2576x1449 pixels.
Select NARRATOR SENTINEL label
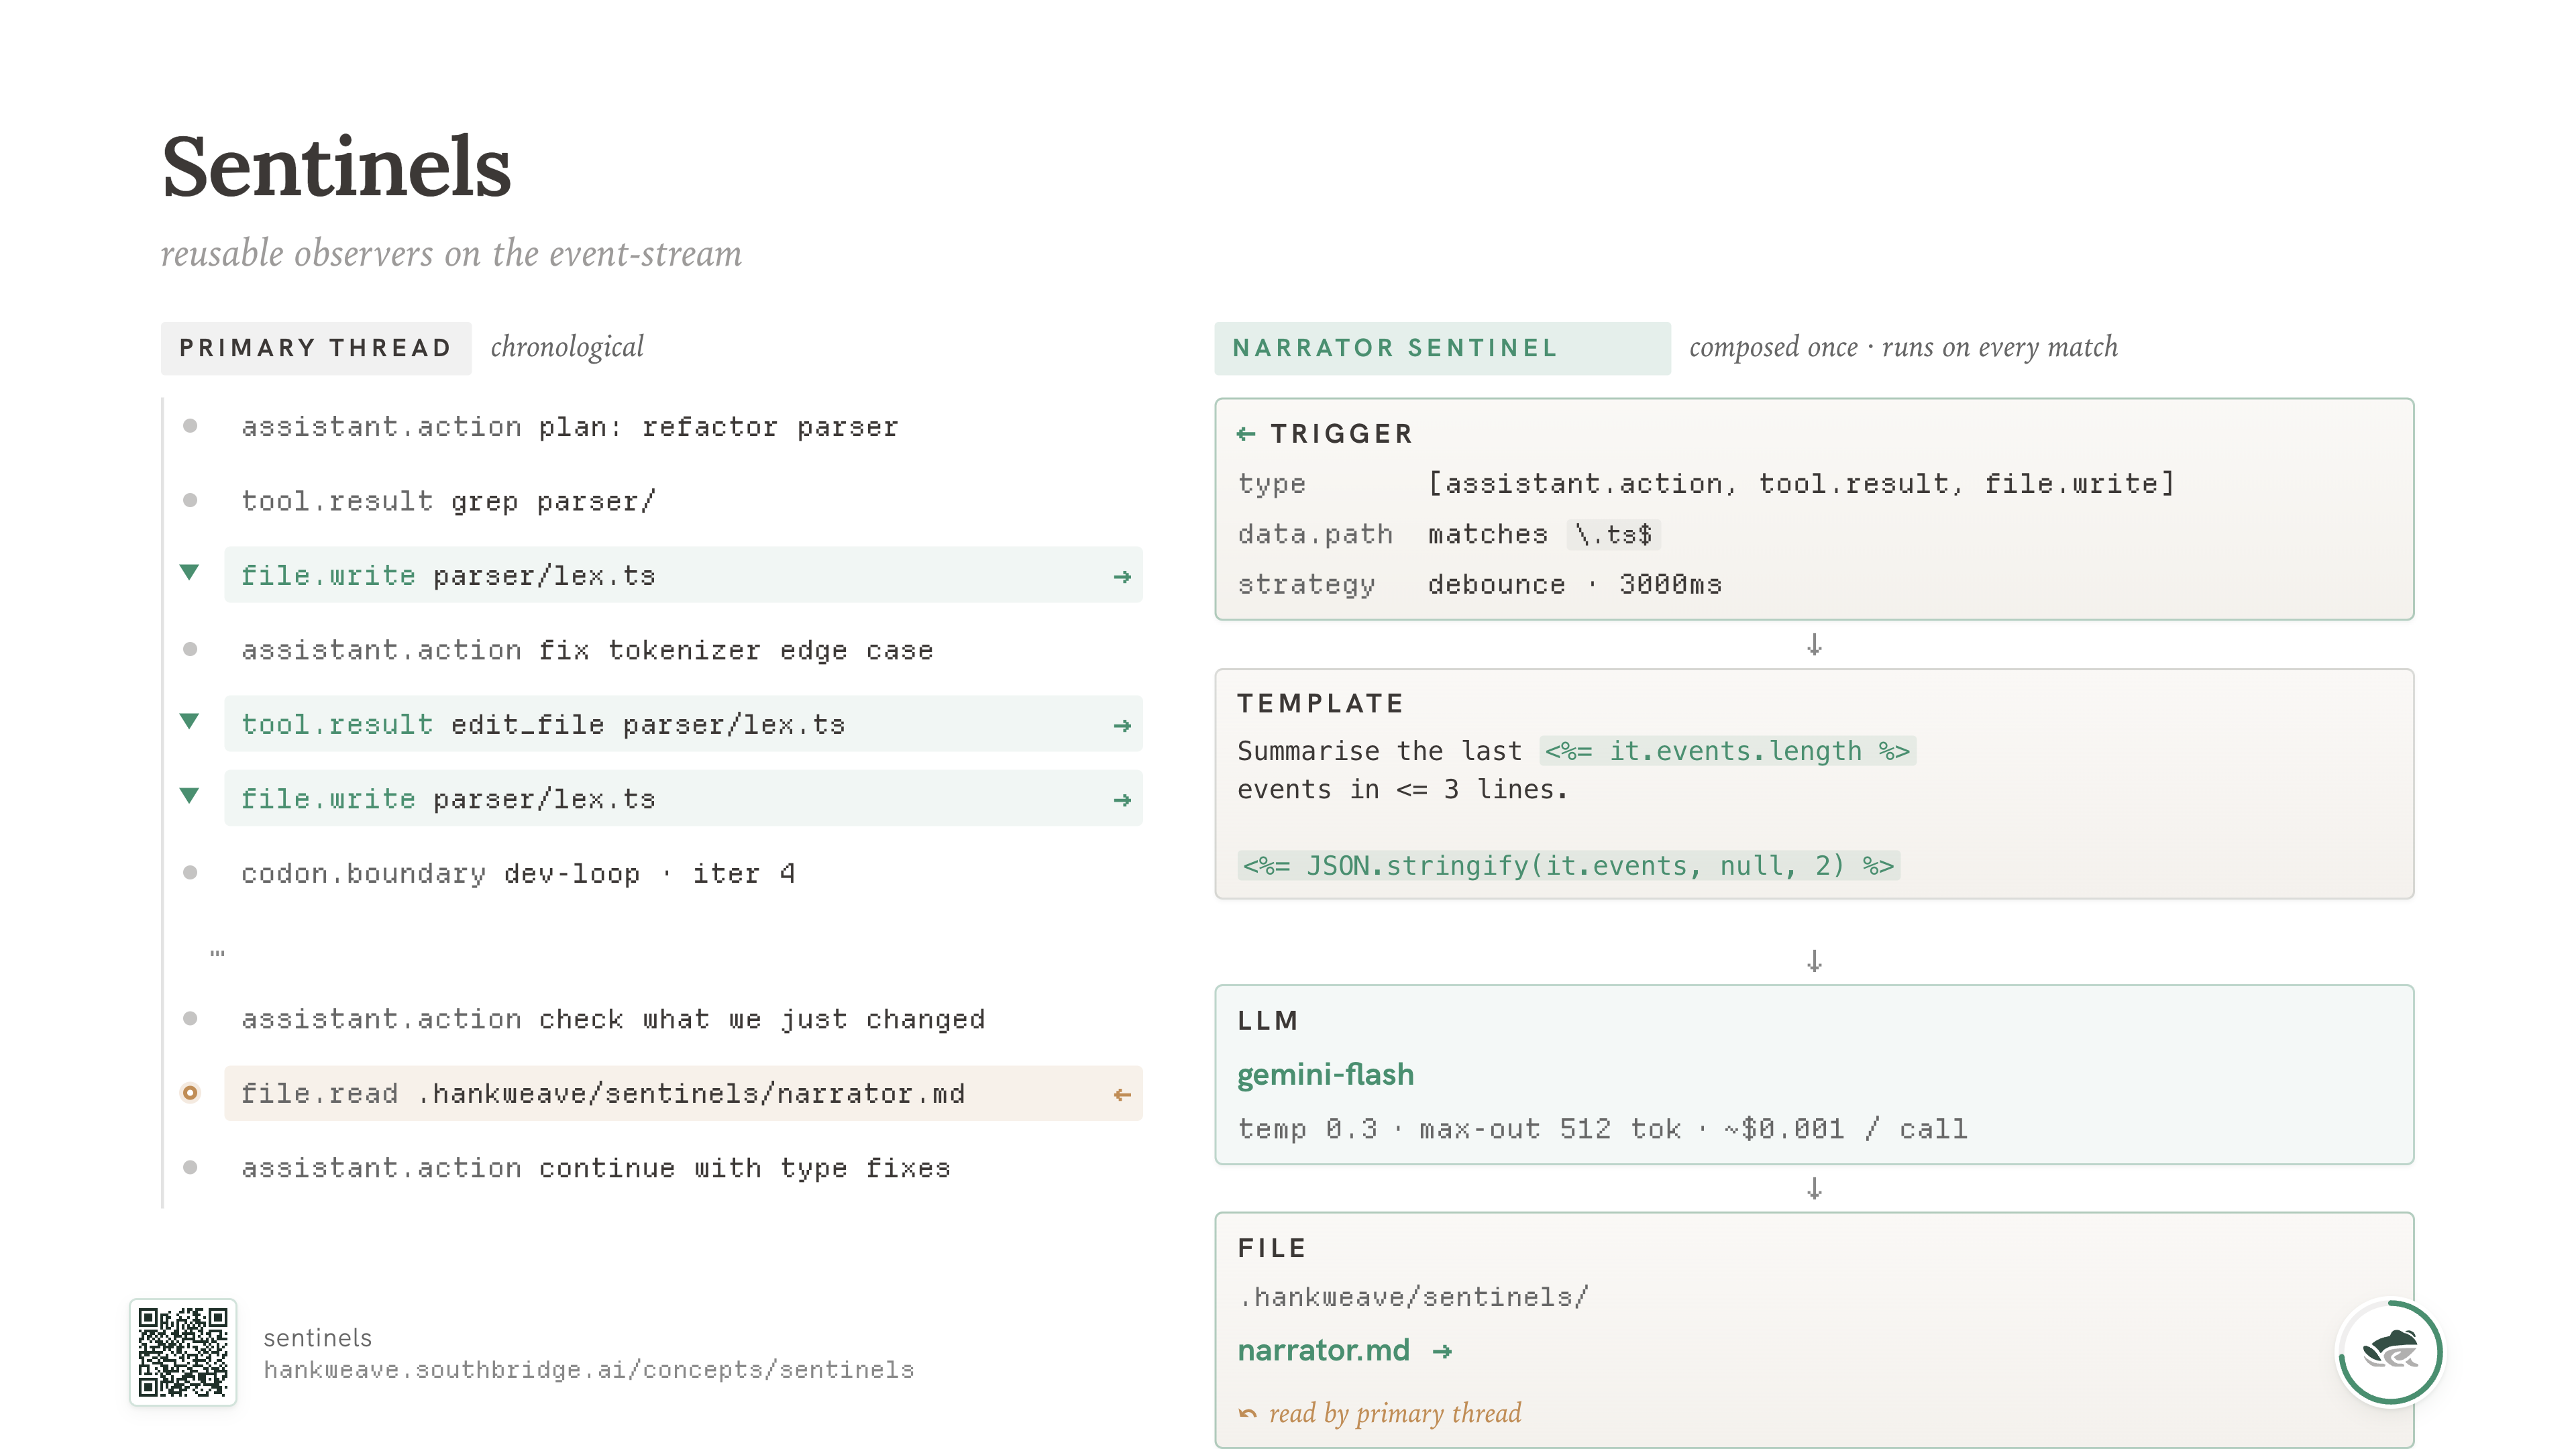tap(1442, 348)
